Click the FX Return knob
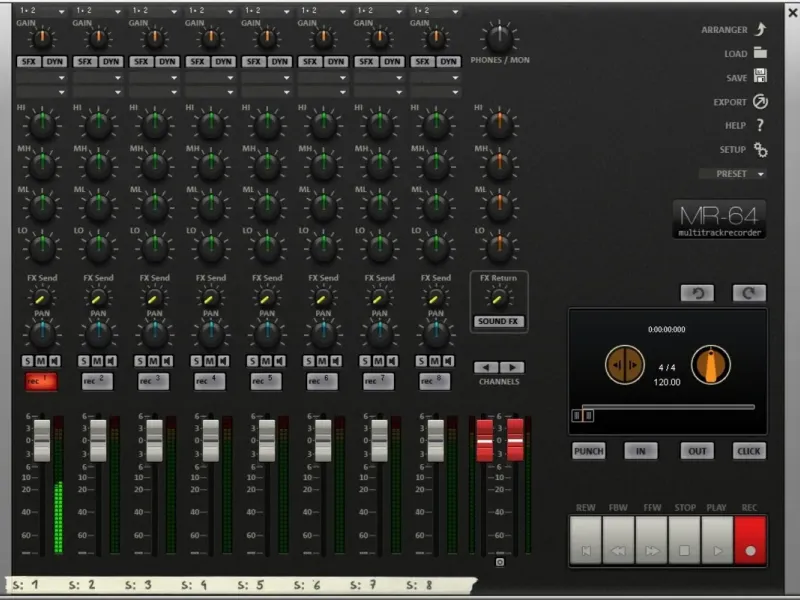The width and height of the screenshot is (800, 600). [x=498, y=298]
